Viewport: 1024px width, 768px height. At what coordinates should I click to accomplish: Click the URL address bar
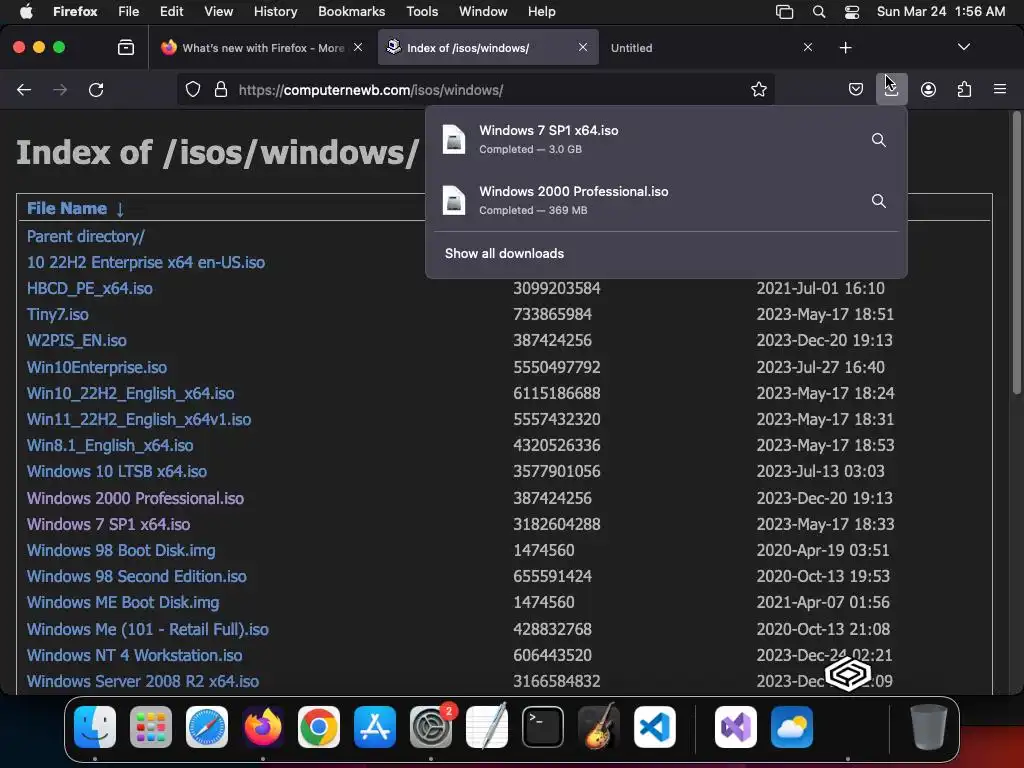pos(475,89)
